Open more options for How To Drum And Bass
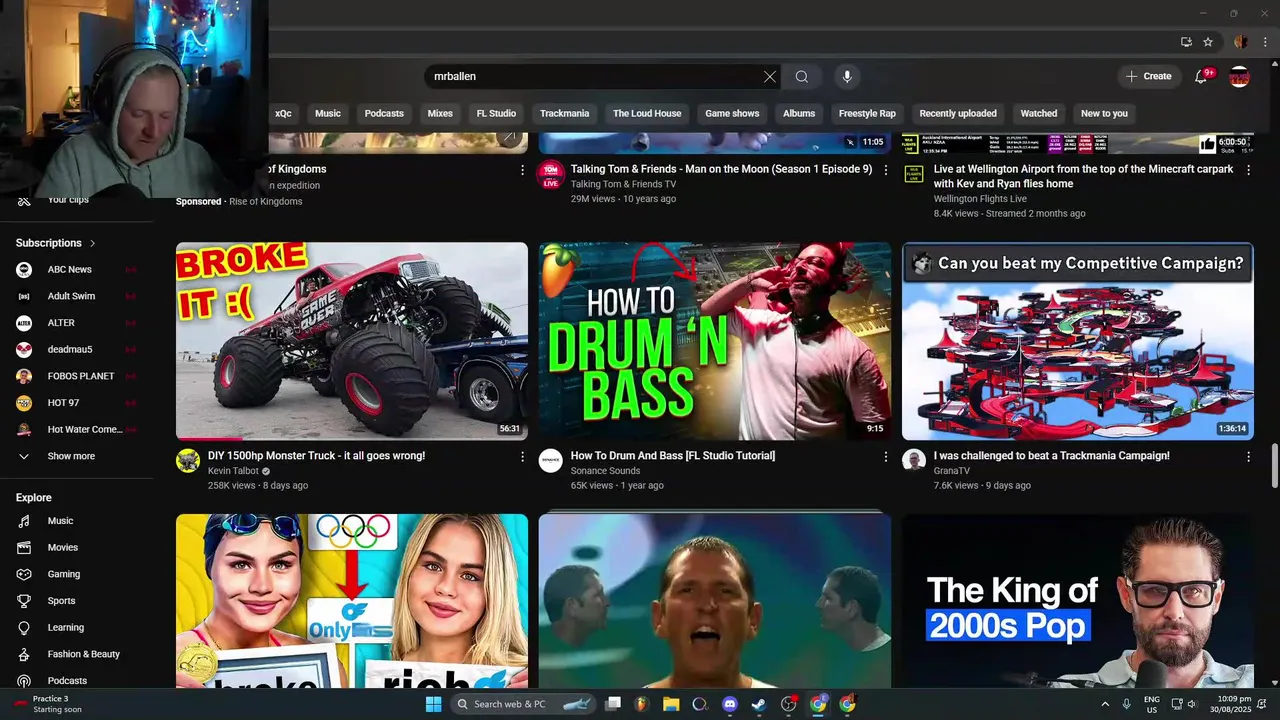The image size is (1280, 720). pos(885,456)
